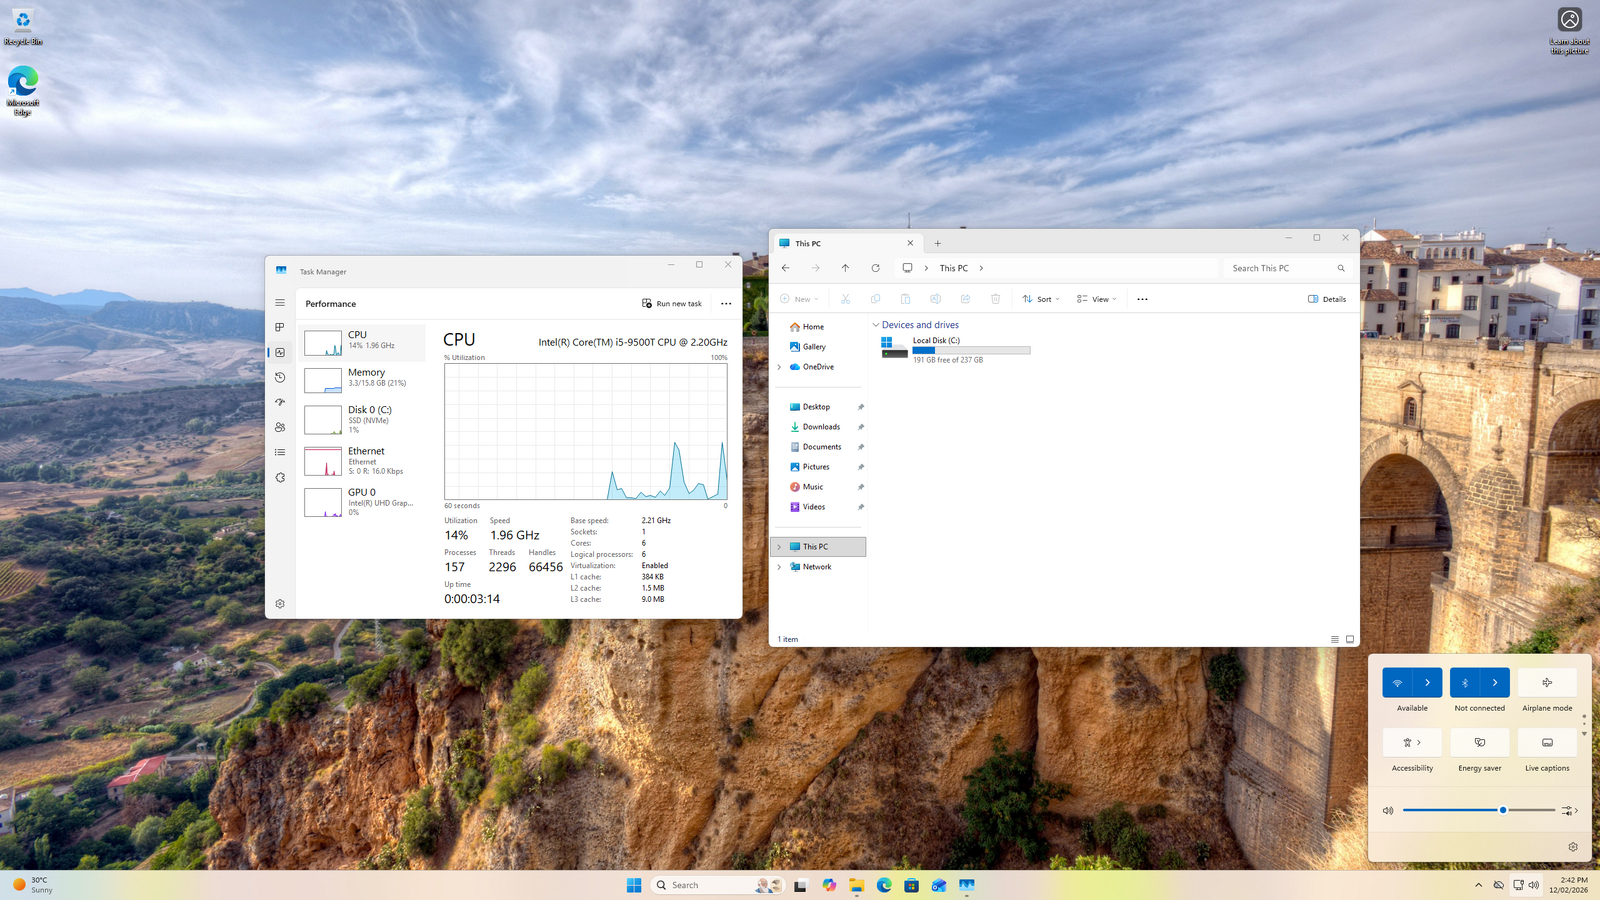Open Services icon in Task Manager sidebar
Image resolution: width=1600 pixels, height=900 pixels.
pyautogui.click(x=280, y=477)
